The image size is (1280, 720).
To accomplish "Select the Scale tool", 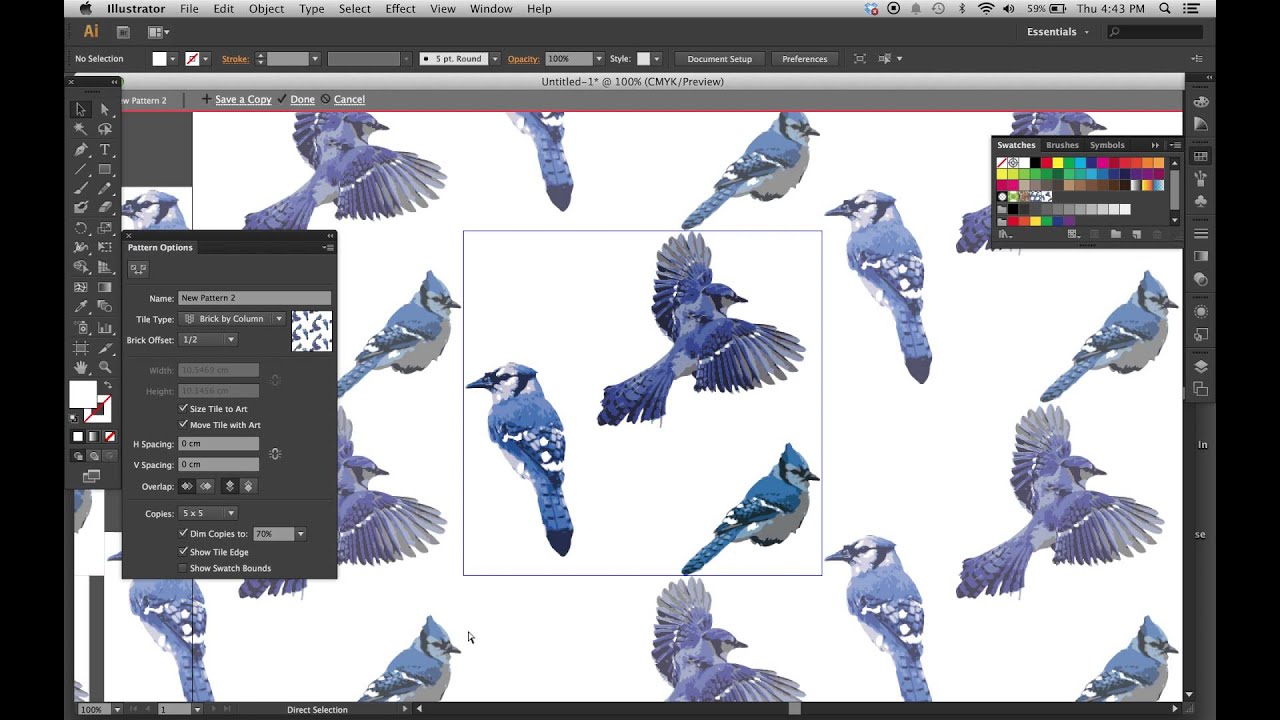I will coord(104,228).
